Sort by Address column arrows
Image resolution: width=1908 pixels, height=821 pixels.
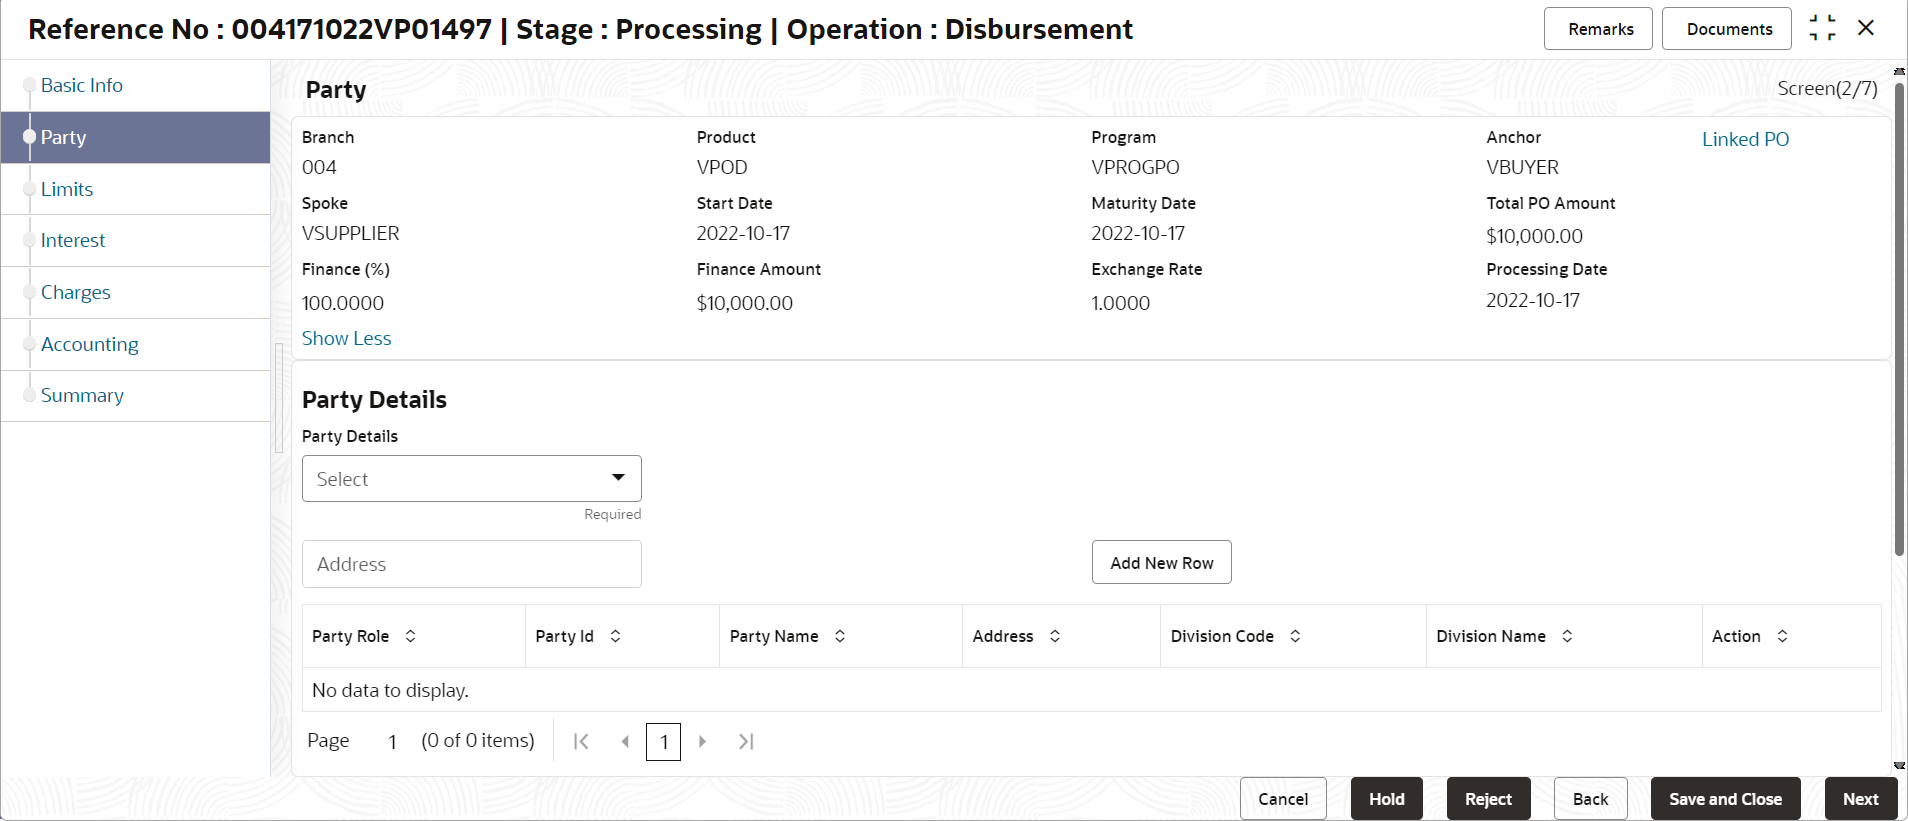pos(1055,636)
